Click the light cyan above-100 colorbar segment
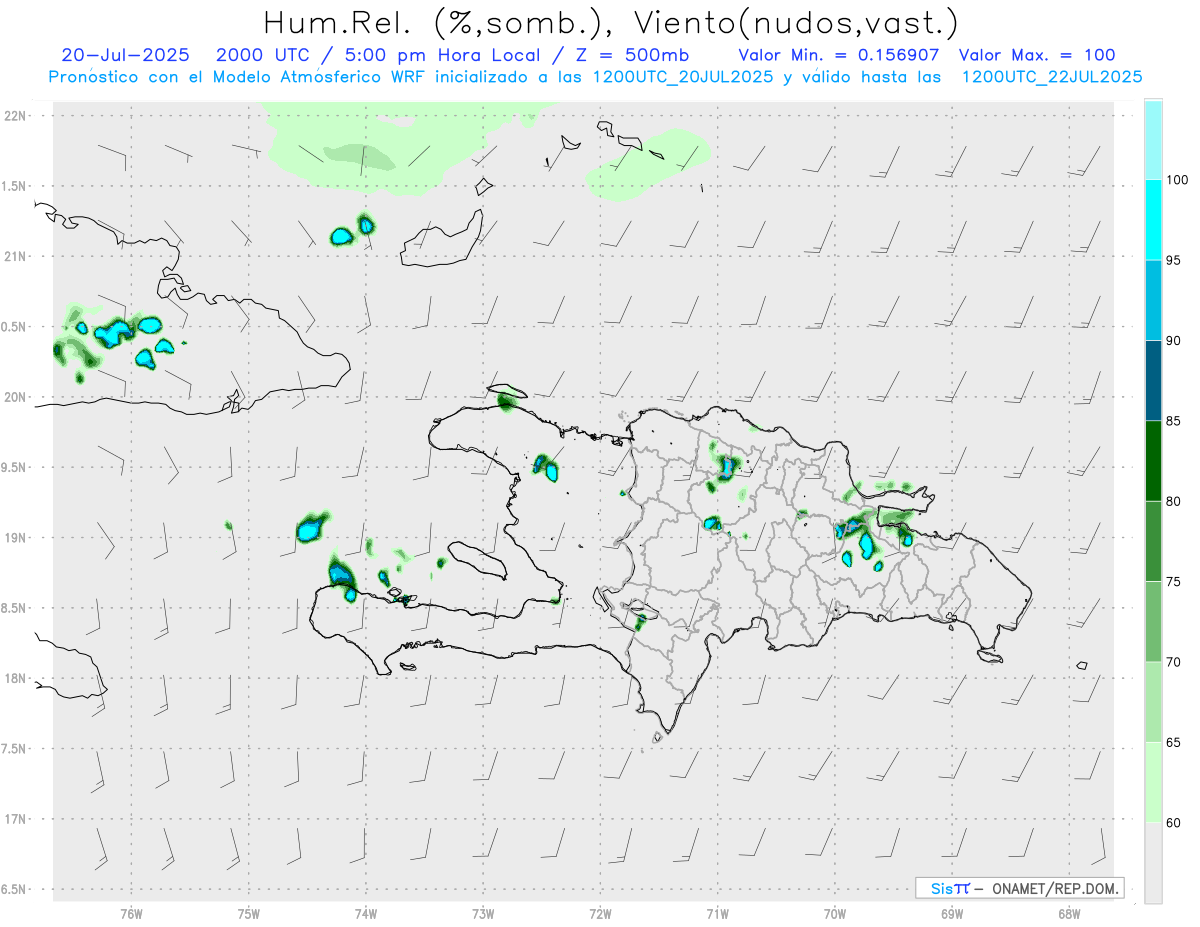The height and width of the screenshot is (927, 1200). pos(1153,140)
